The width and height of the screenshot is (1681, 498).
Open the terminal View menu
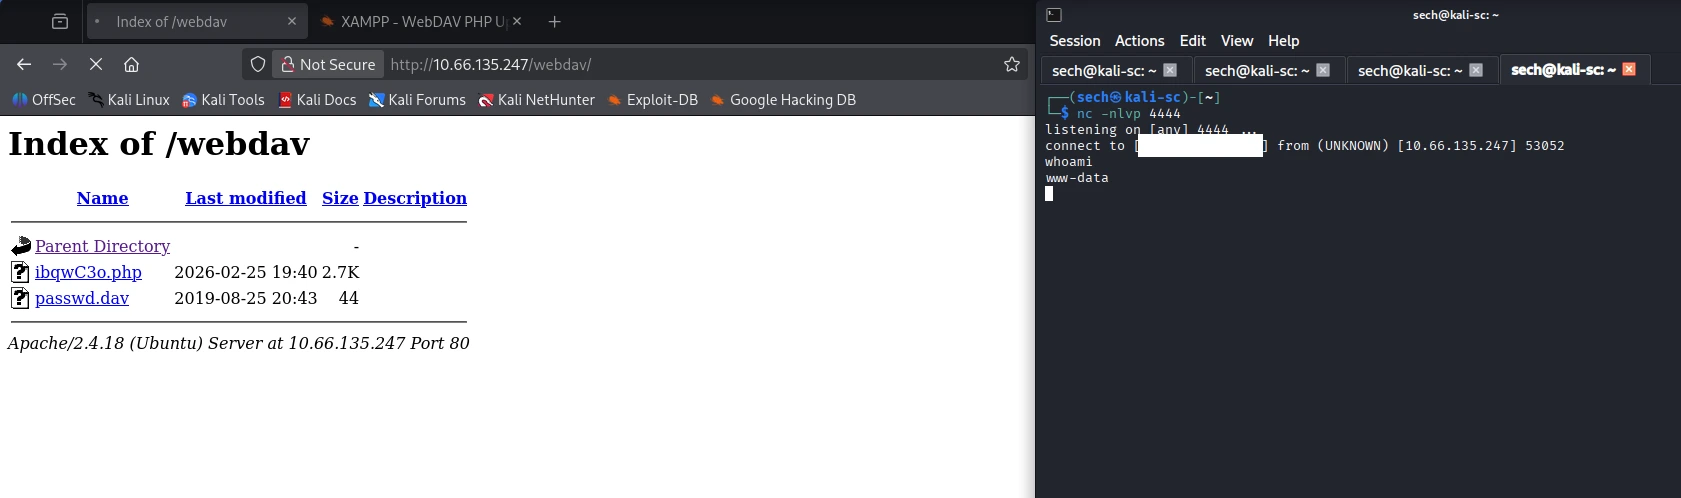[x=1236, y=41]
